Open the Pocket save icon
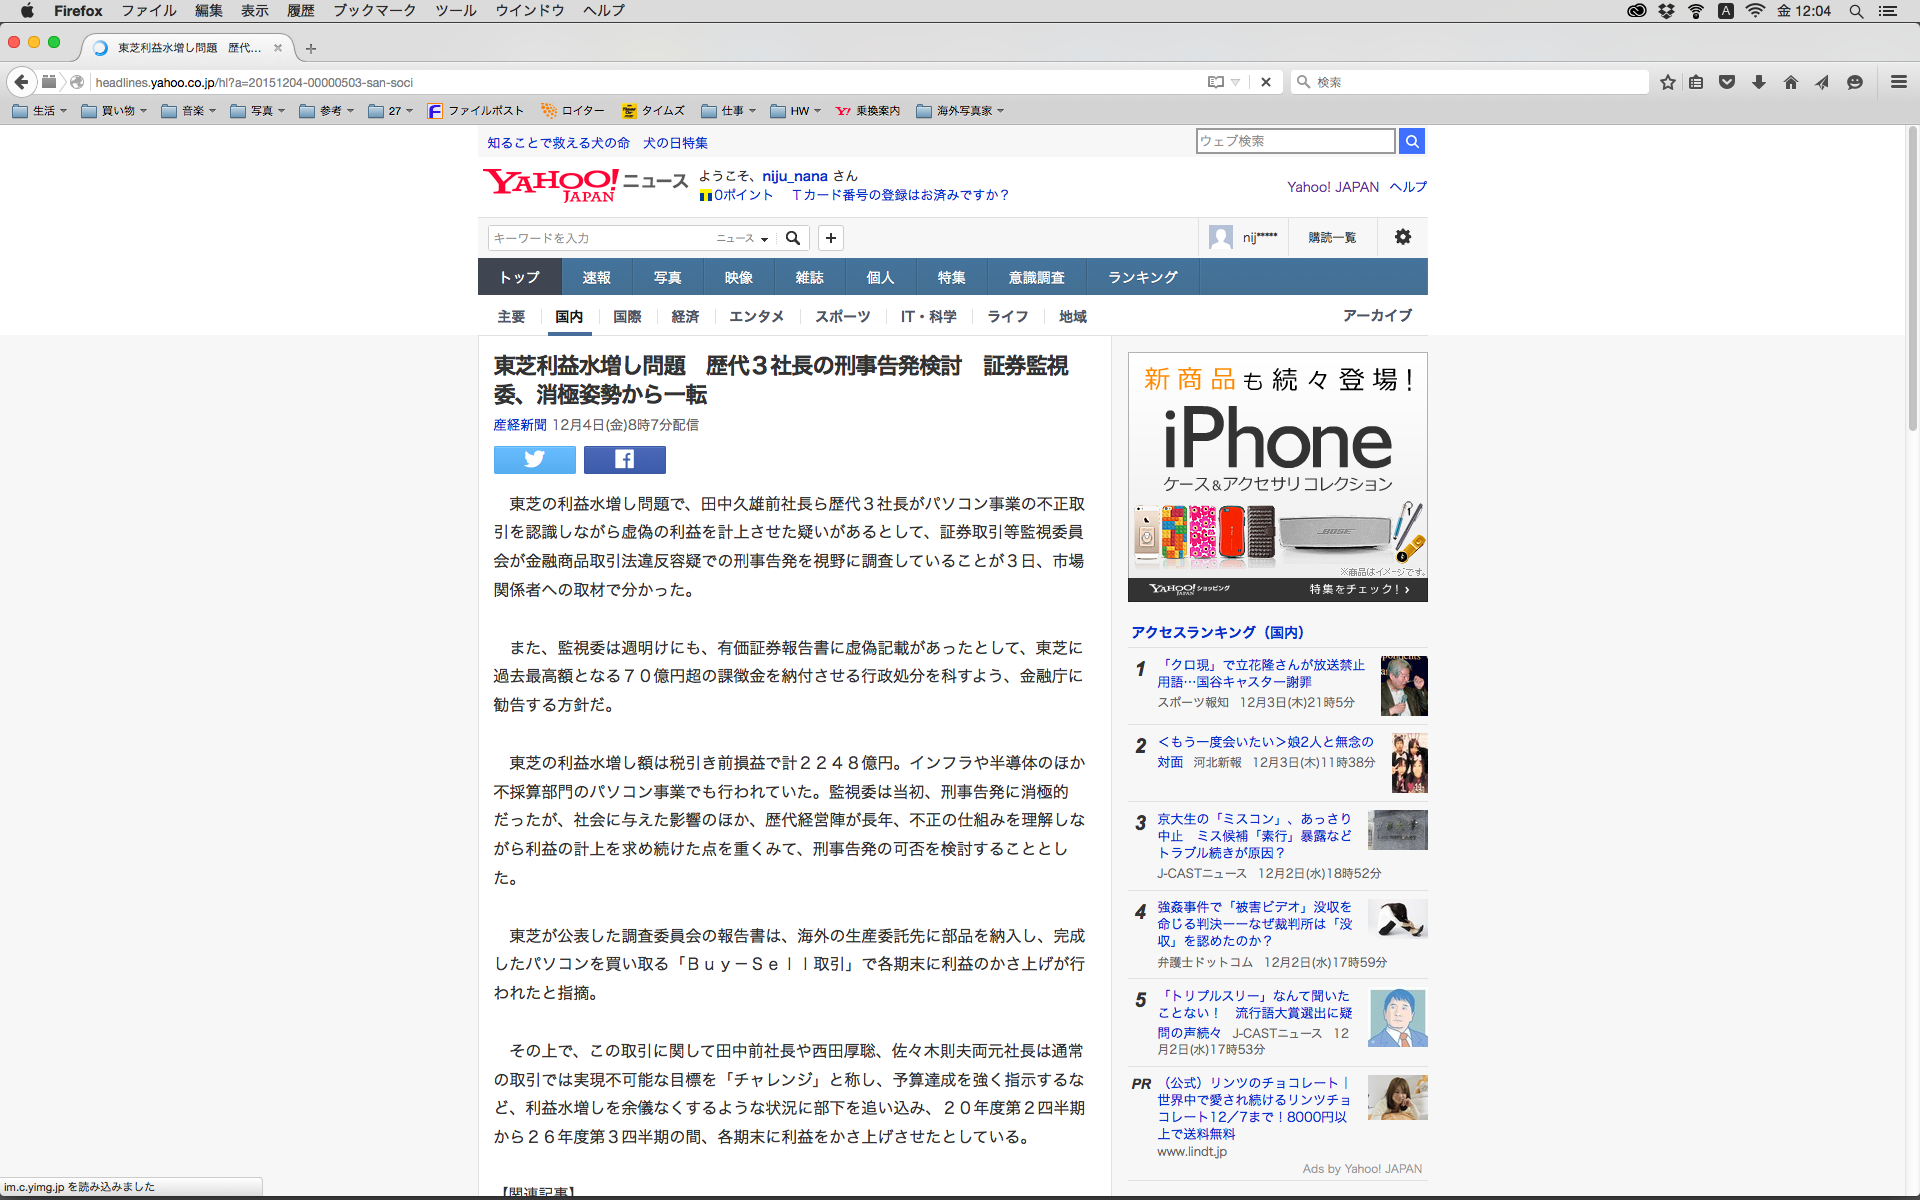Viewport: 1920px width, 1200px height. point(1727,82)
